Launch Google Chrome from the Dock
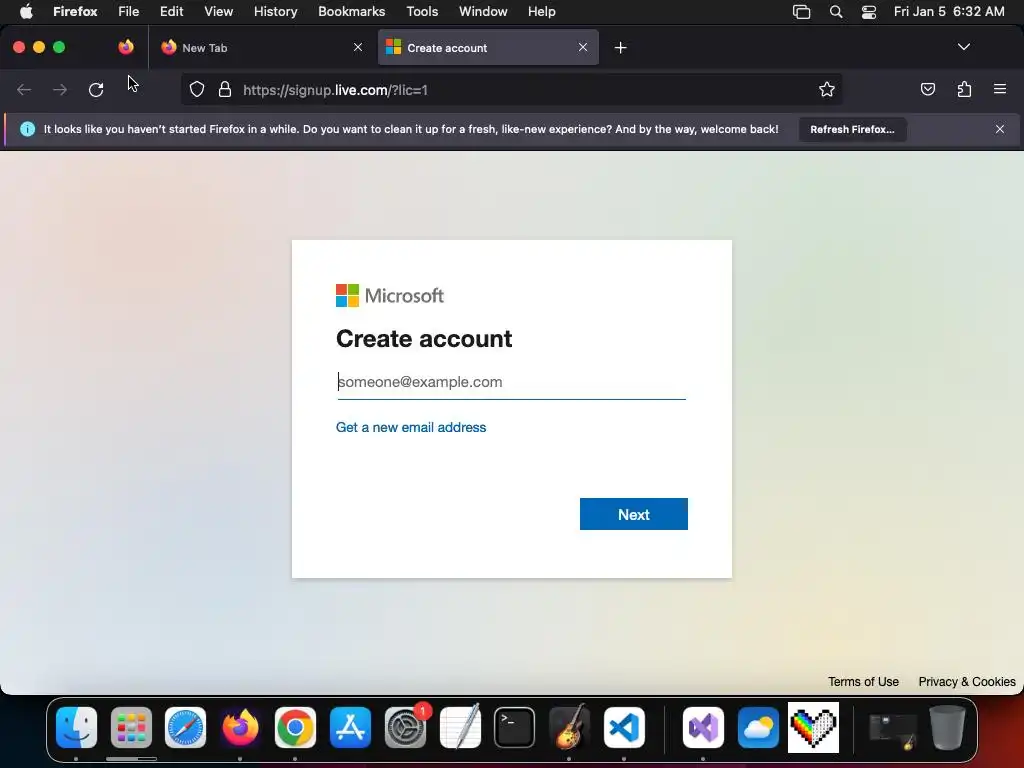This screenshot has width=1024, height=768. 295,727
